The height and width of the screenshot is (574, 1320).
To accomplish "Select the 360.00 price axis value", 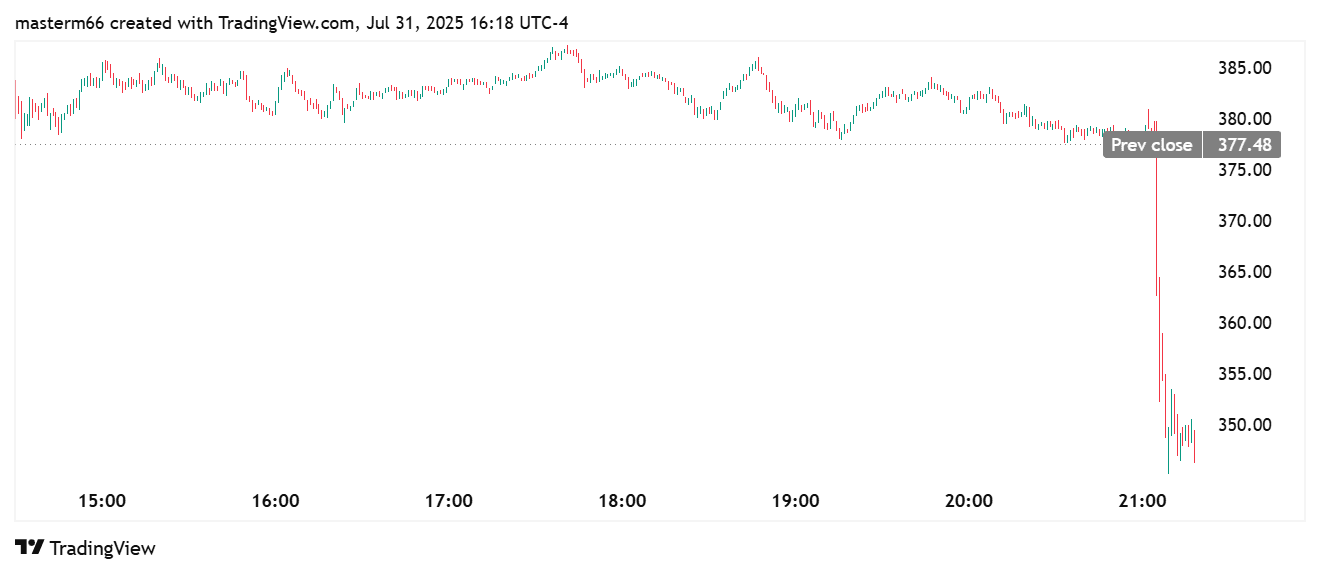I will pyautogui.click(x=1244, y=323).
